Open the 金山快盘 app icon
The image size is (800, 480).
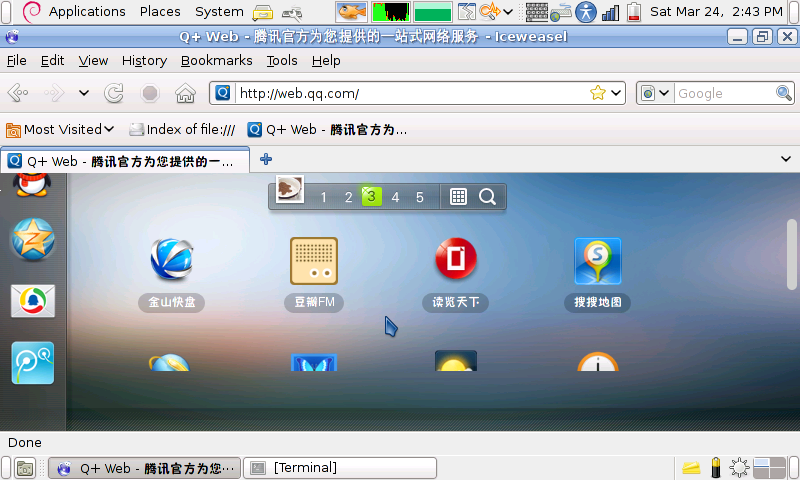click(171, 260)
